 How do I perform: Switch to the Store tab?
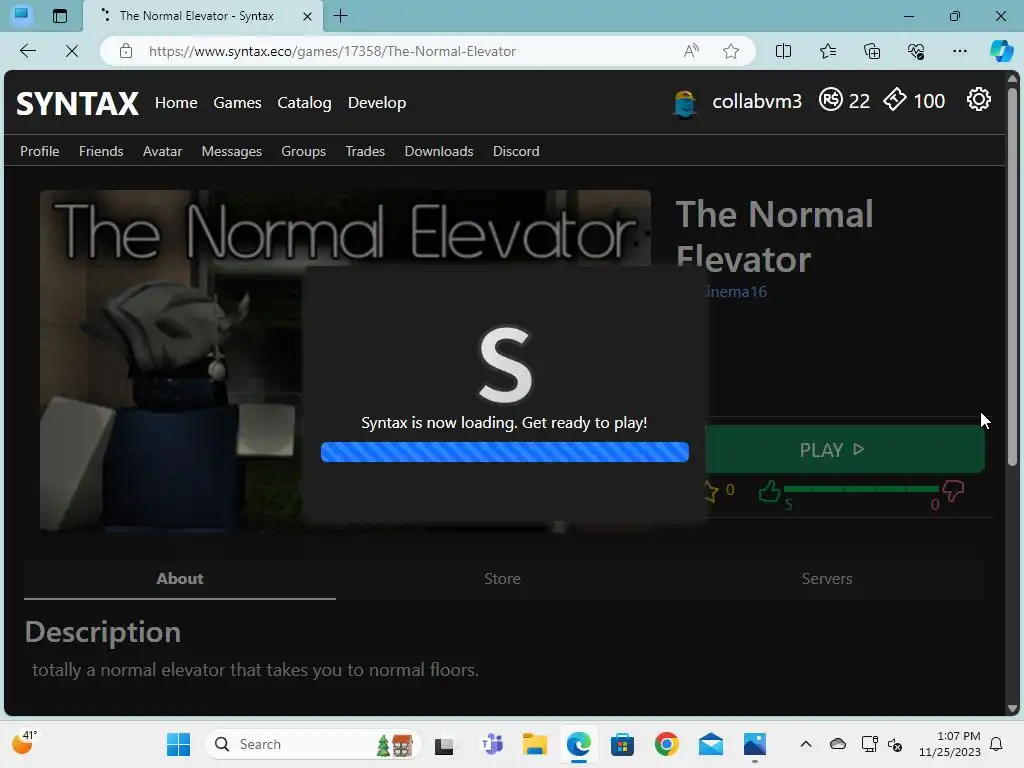pos(502,579)
